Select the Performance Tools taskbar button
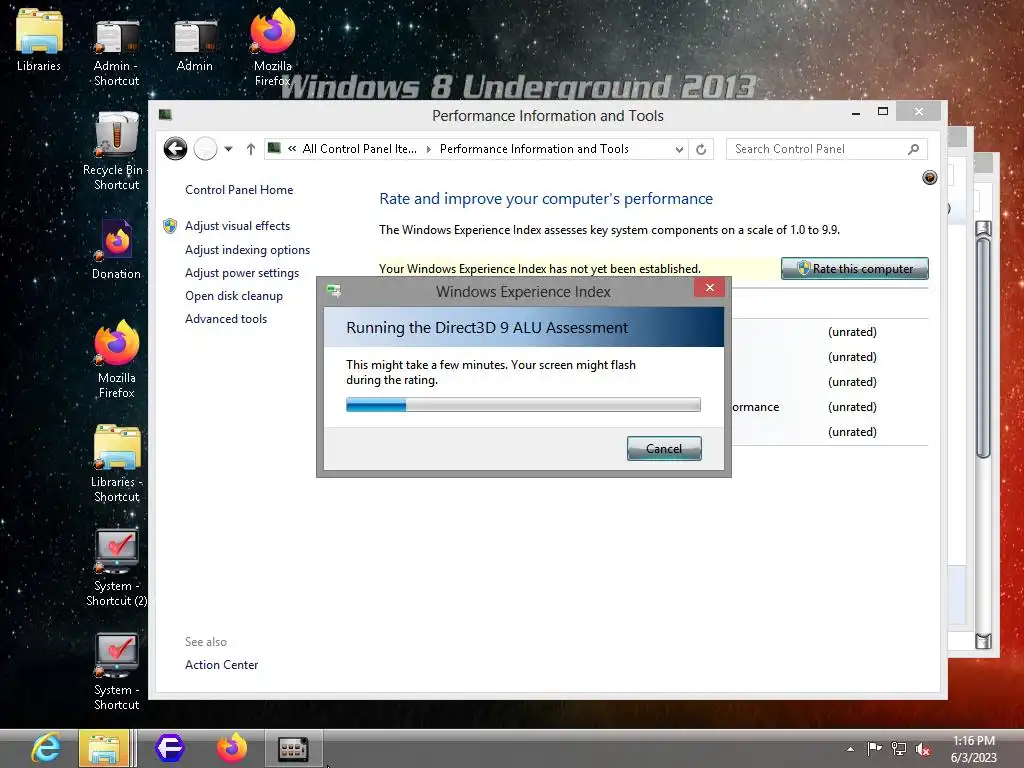1024x768 pixels. (x=293, y=748)
